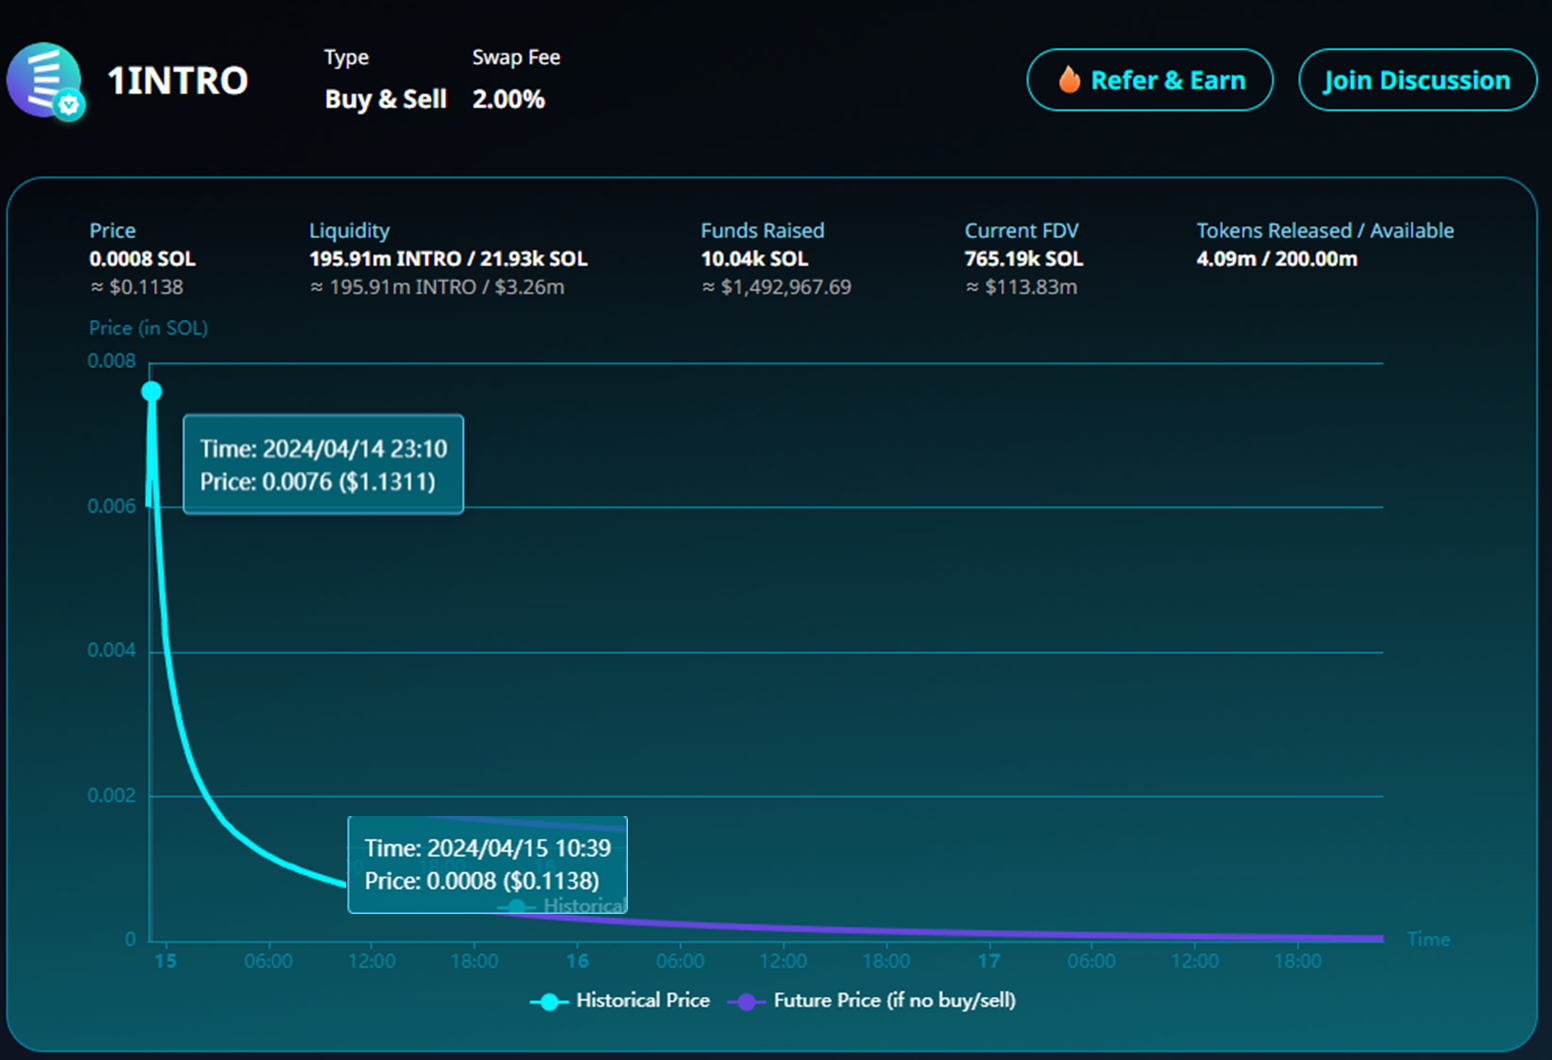Click the 2024/04/14 23:10 price tooltip
The image size is (1552, 1060).
[323, 465]
